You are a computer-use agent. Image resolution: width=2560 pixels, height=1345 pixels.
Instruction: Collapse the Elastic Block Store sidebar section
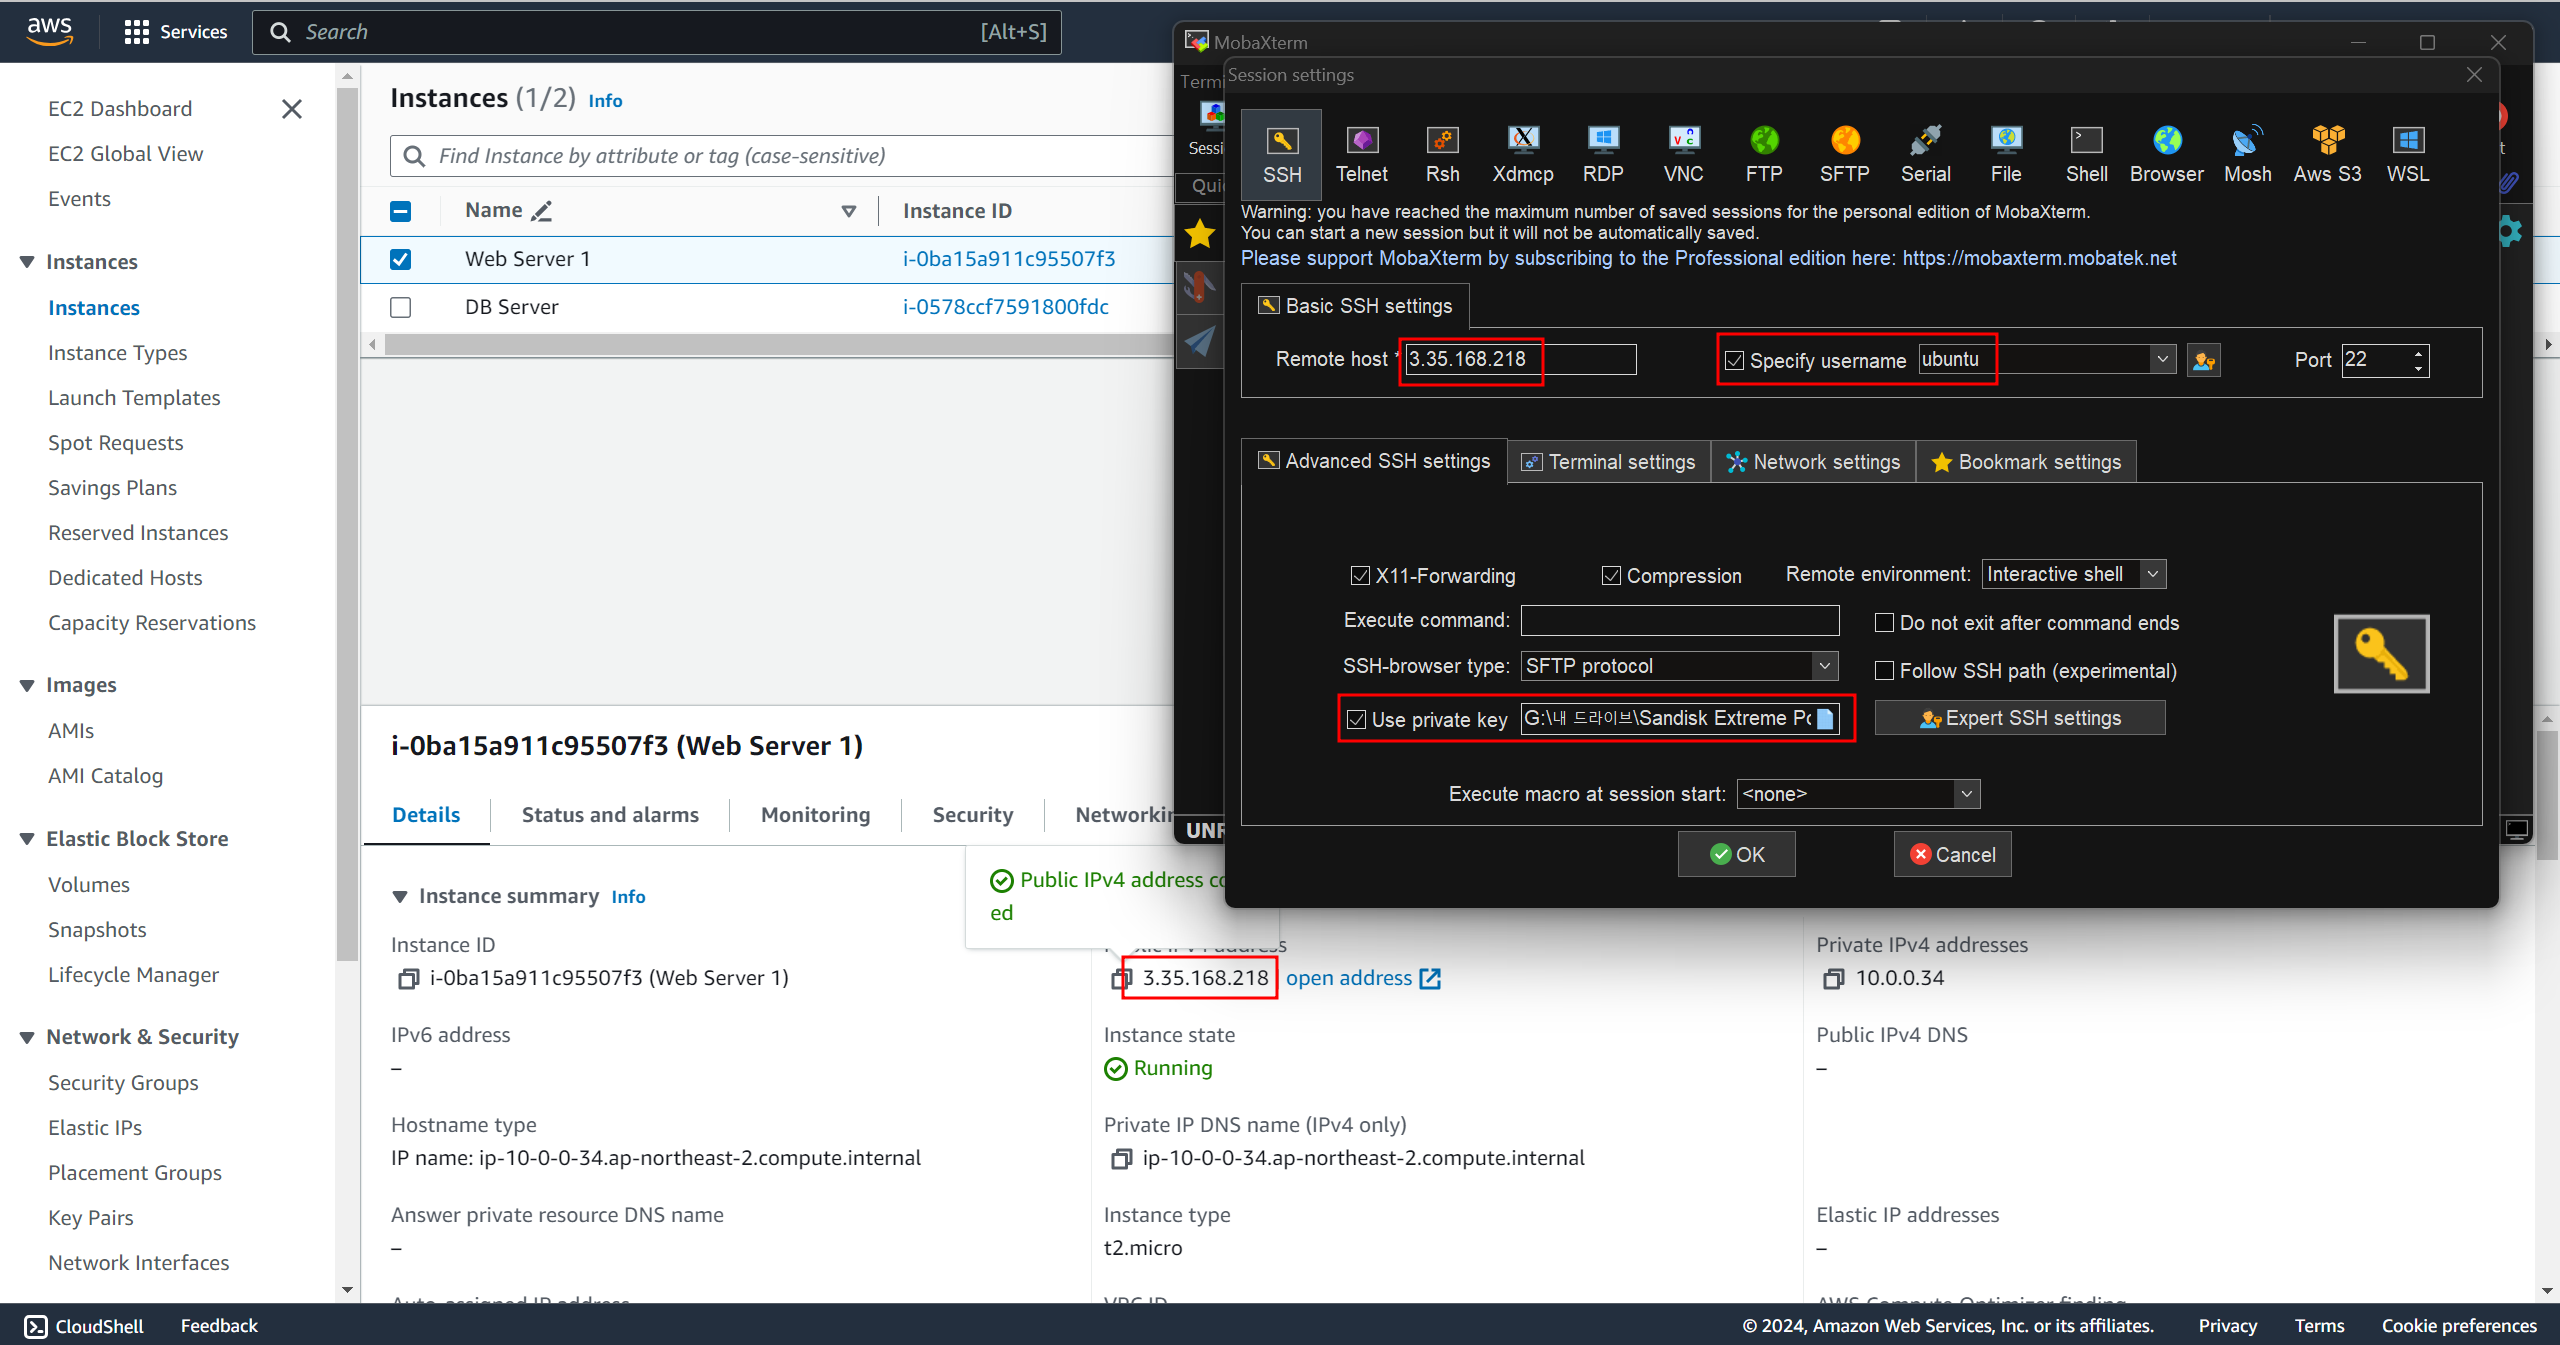point(27,839)
